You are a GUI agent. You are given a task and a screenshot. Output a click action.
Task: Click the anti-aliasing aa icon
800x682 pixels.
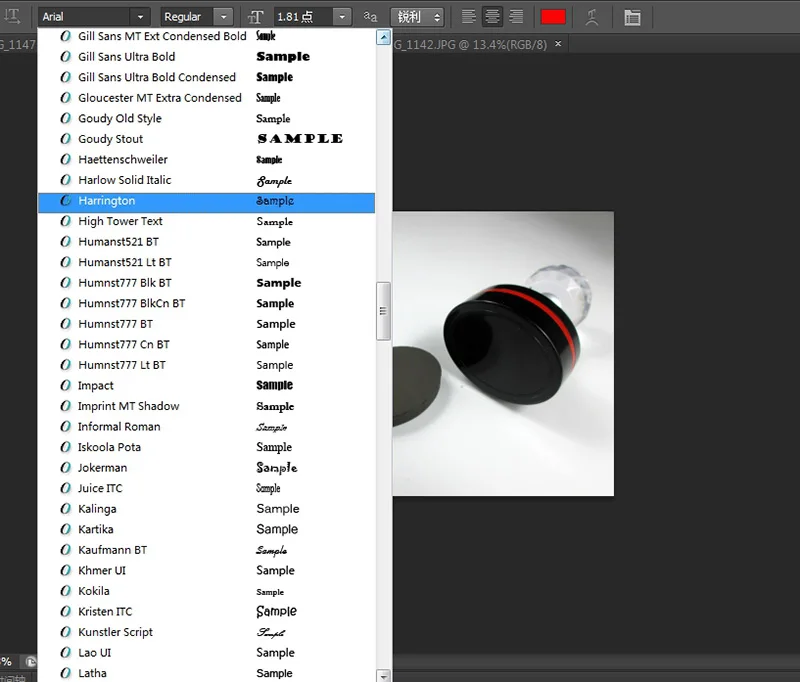[370, 17]
